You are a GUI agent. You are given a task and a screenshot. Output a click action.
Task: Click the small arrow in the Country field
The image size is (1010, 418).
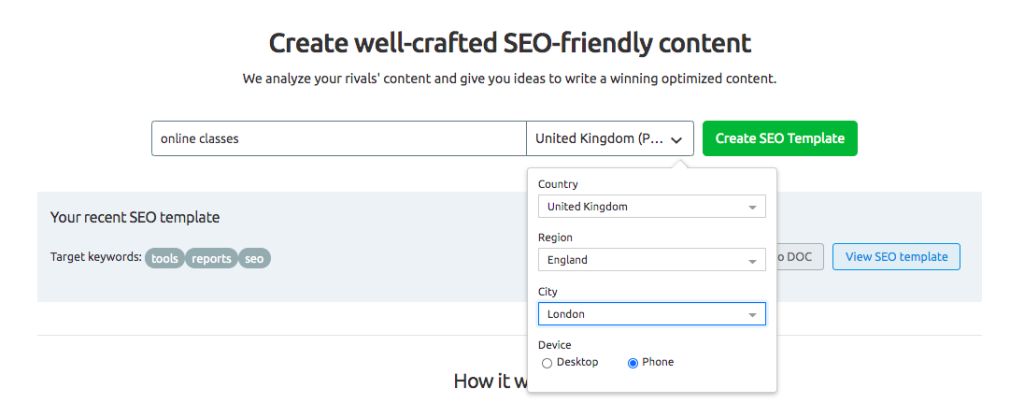click(x=752, y=208)
